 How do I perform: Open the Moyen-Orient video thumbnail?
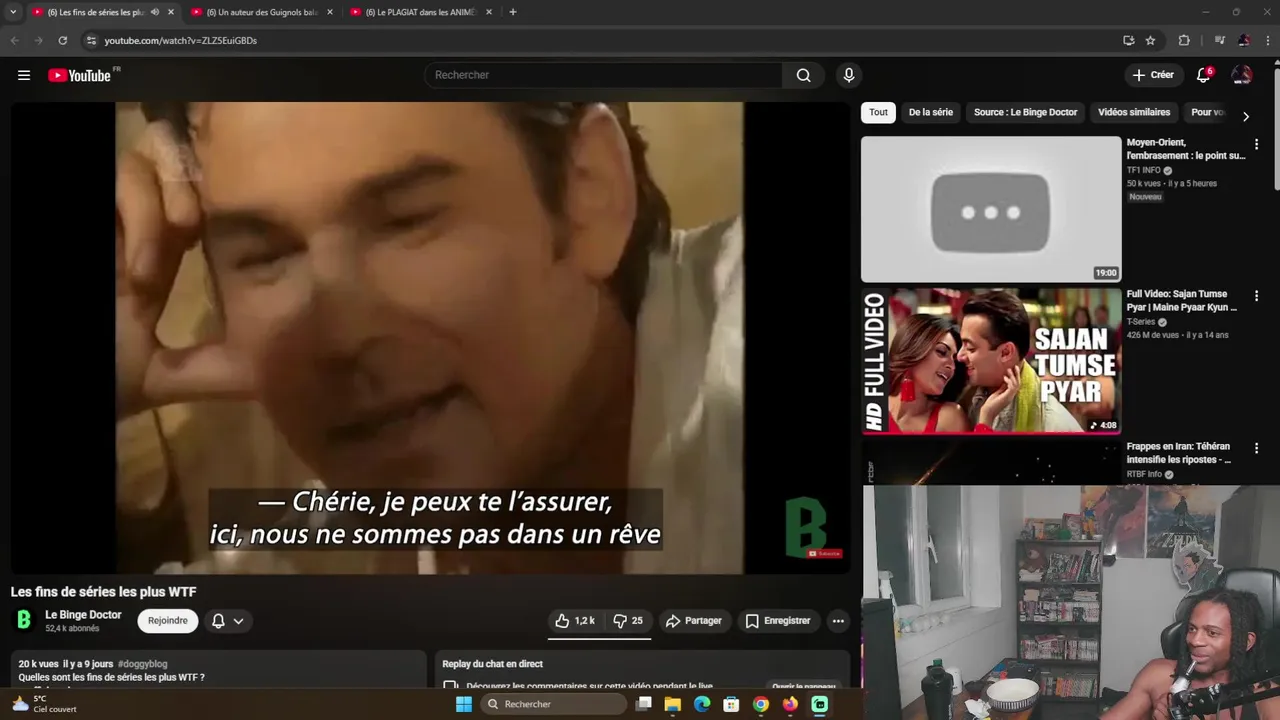(991, 209)
